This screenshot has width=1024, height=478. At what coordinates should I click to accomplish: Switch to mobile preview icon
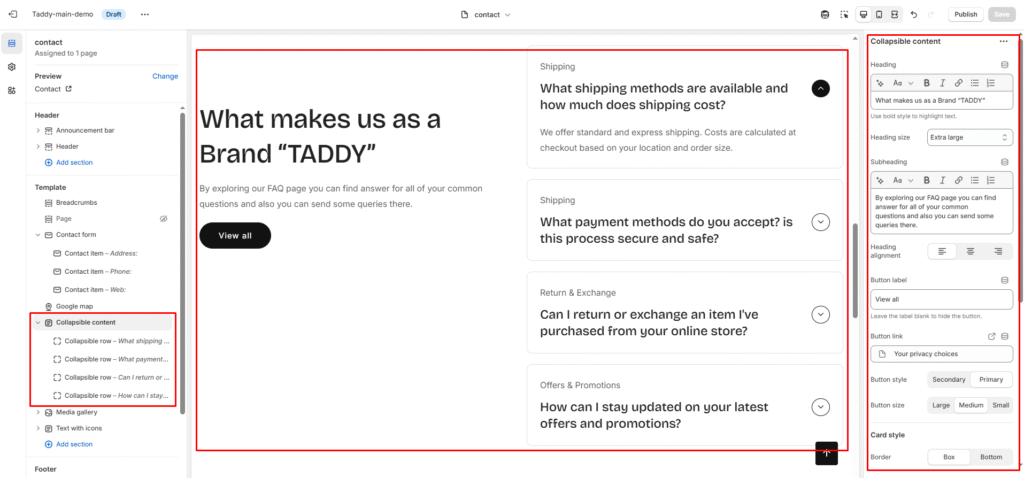coord(879,15)
